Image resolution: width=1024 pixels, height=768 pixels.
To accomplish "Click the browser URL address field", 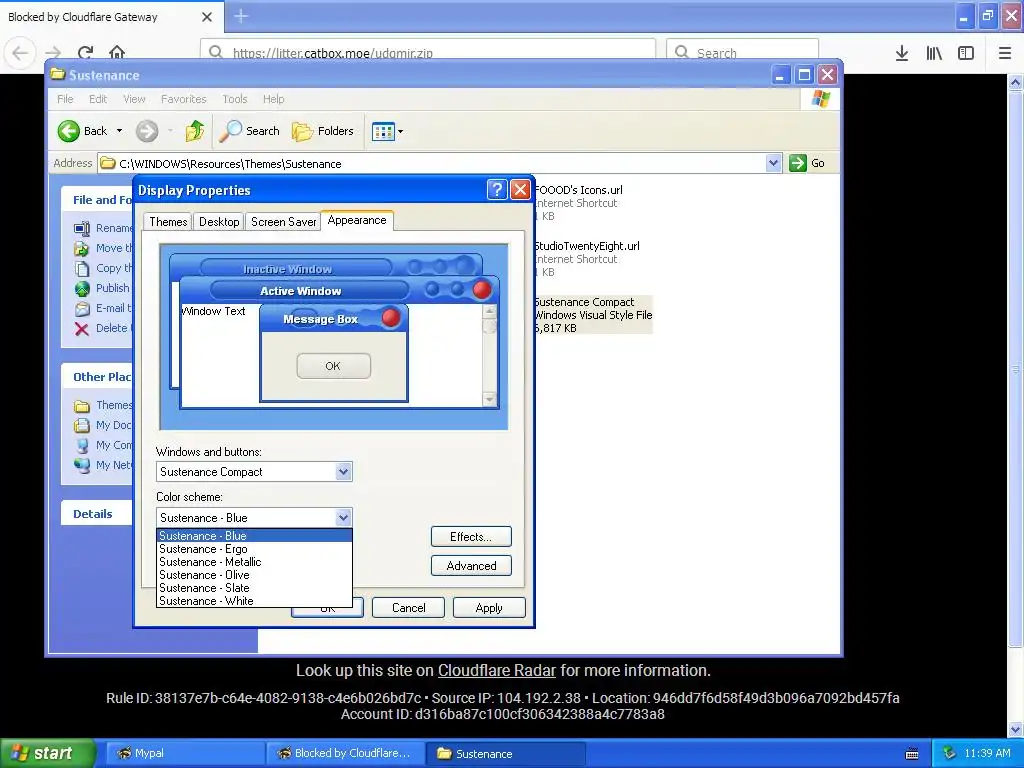I will 428,52.
